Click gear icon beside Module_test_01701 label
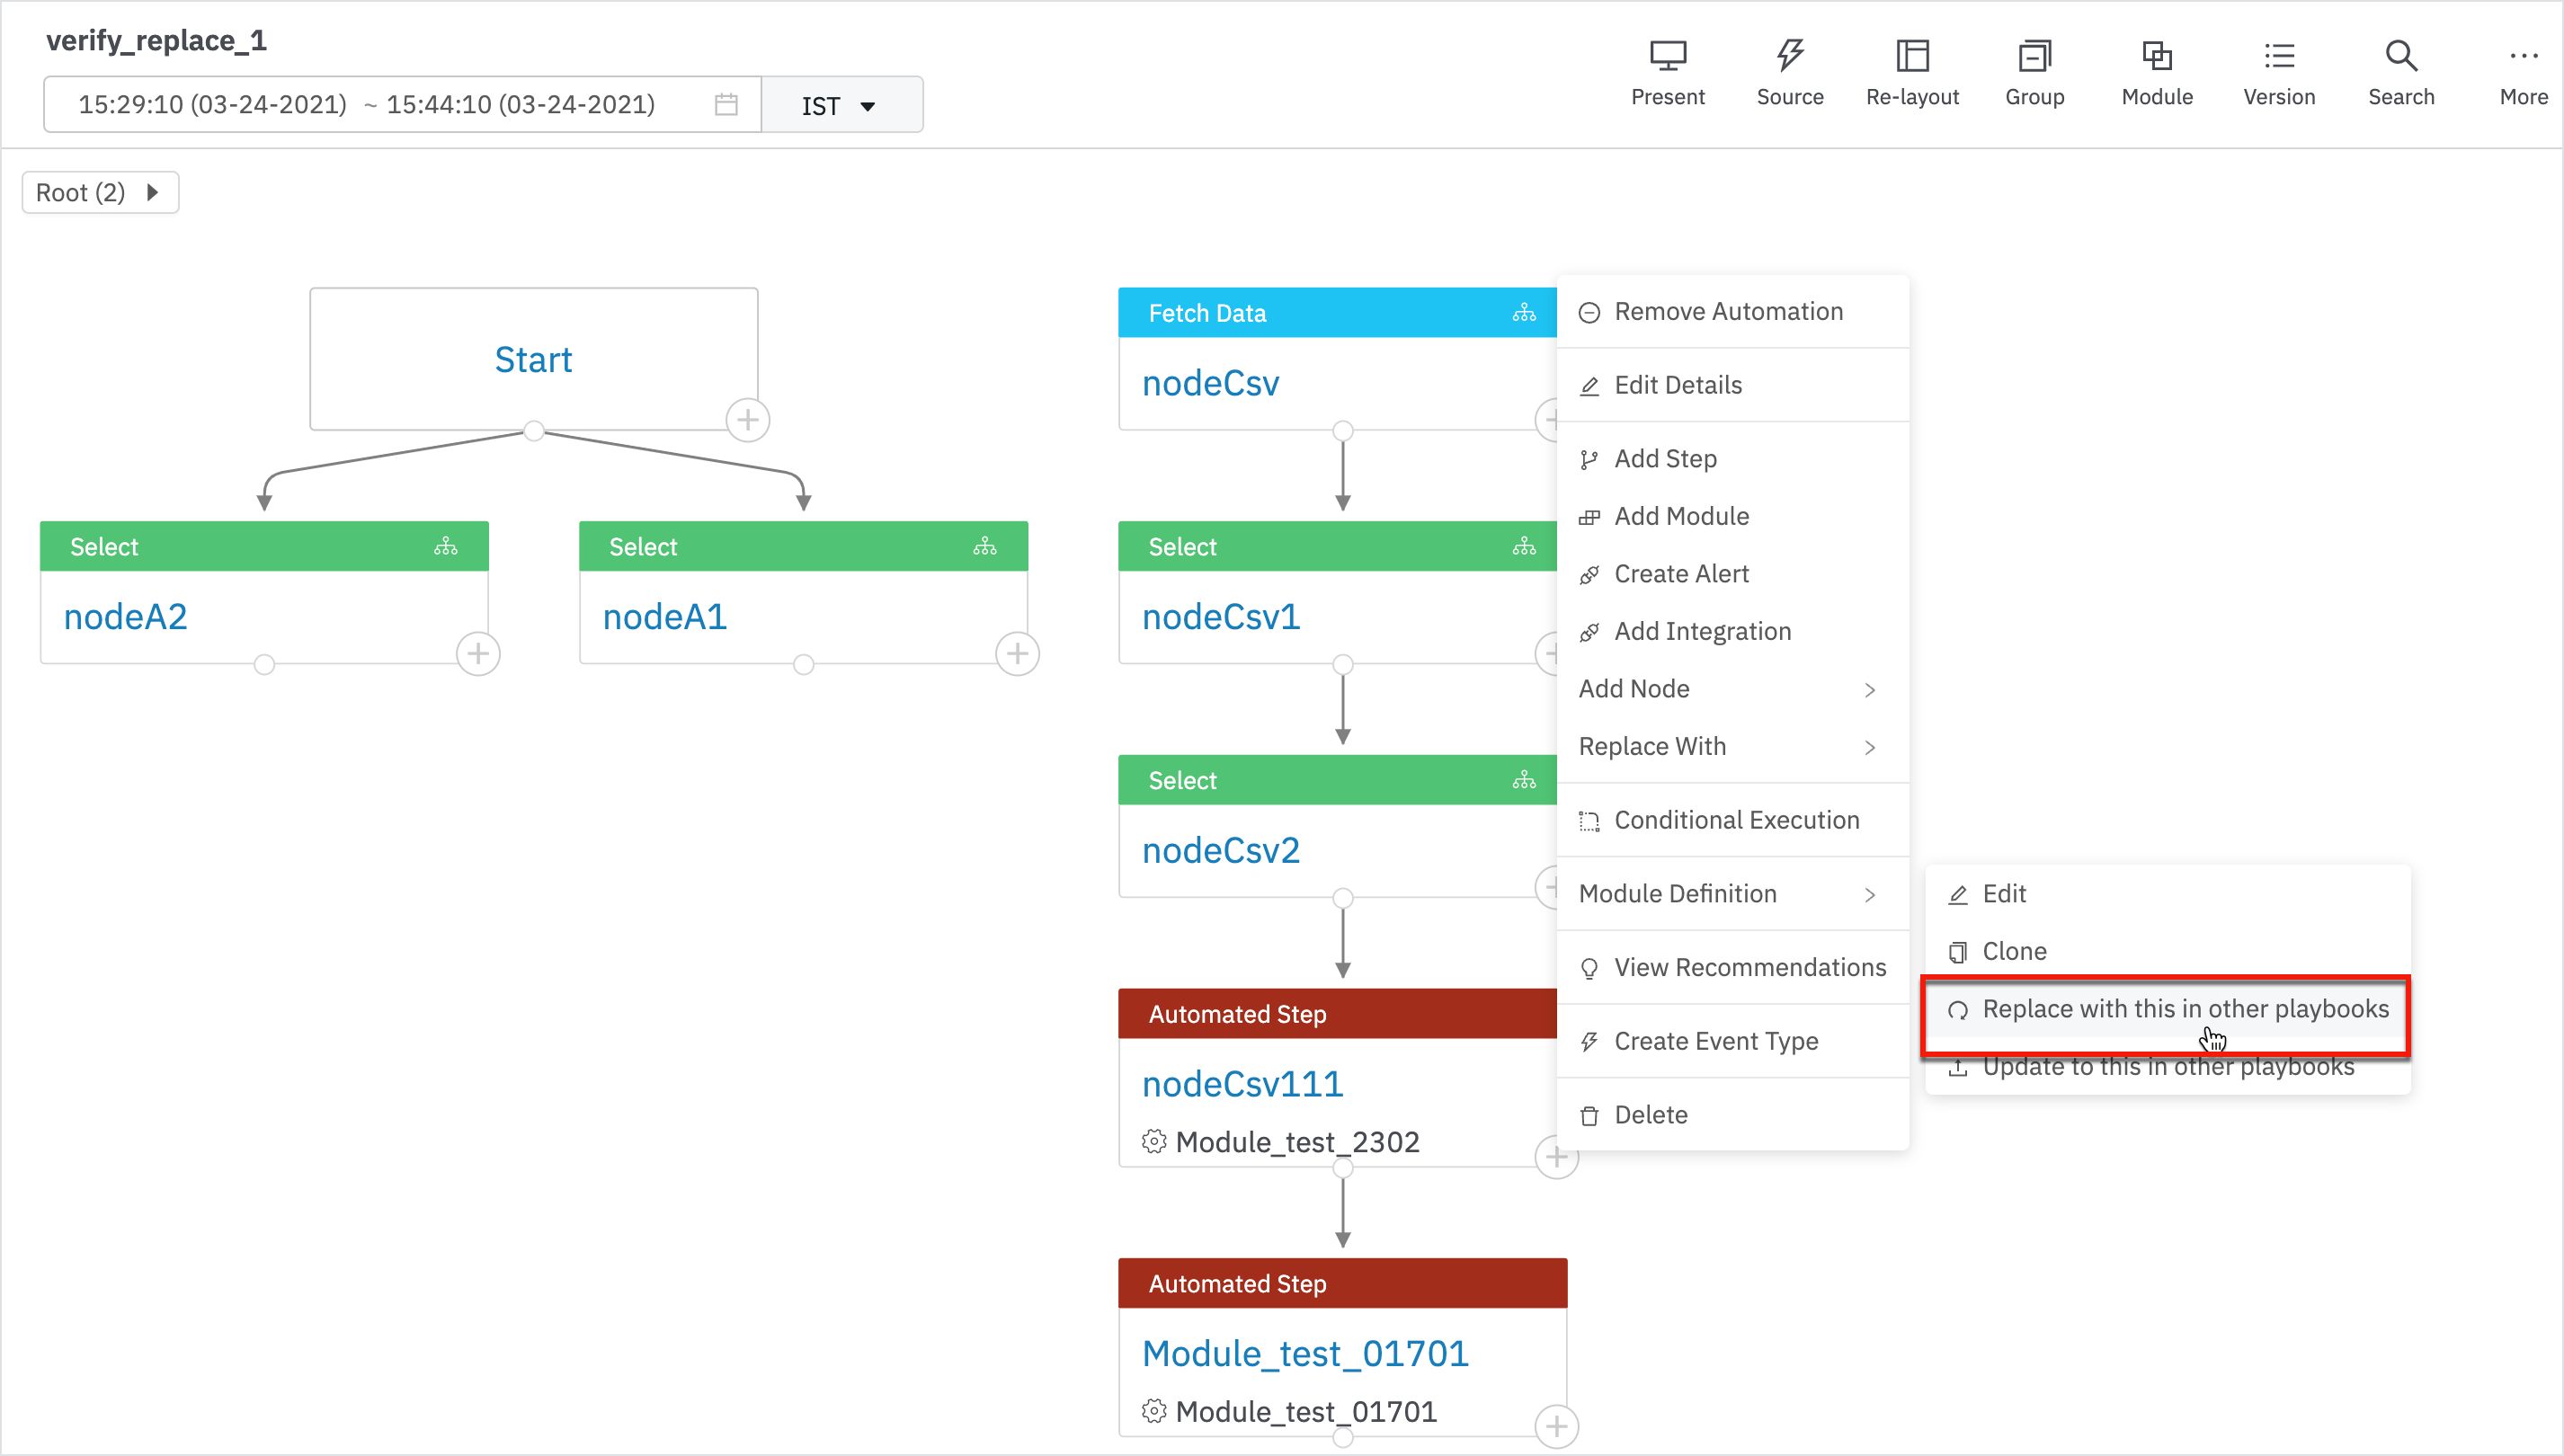 point(1154,1411)
